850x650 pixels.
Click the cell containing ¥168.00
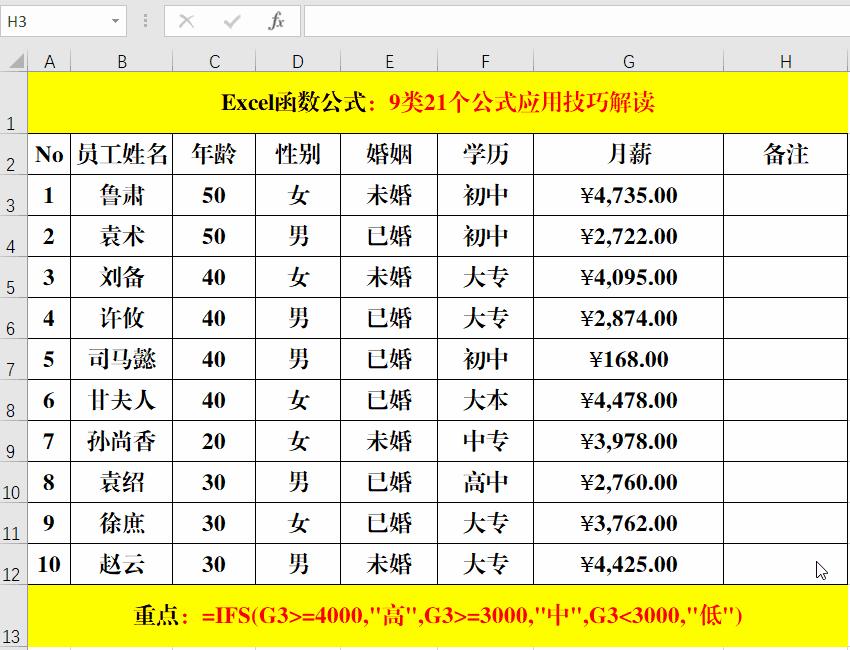click(x=628, y=359)
